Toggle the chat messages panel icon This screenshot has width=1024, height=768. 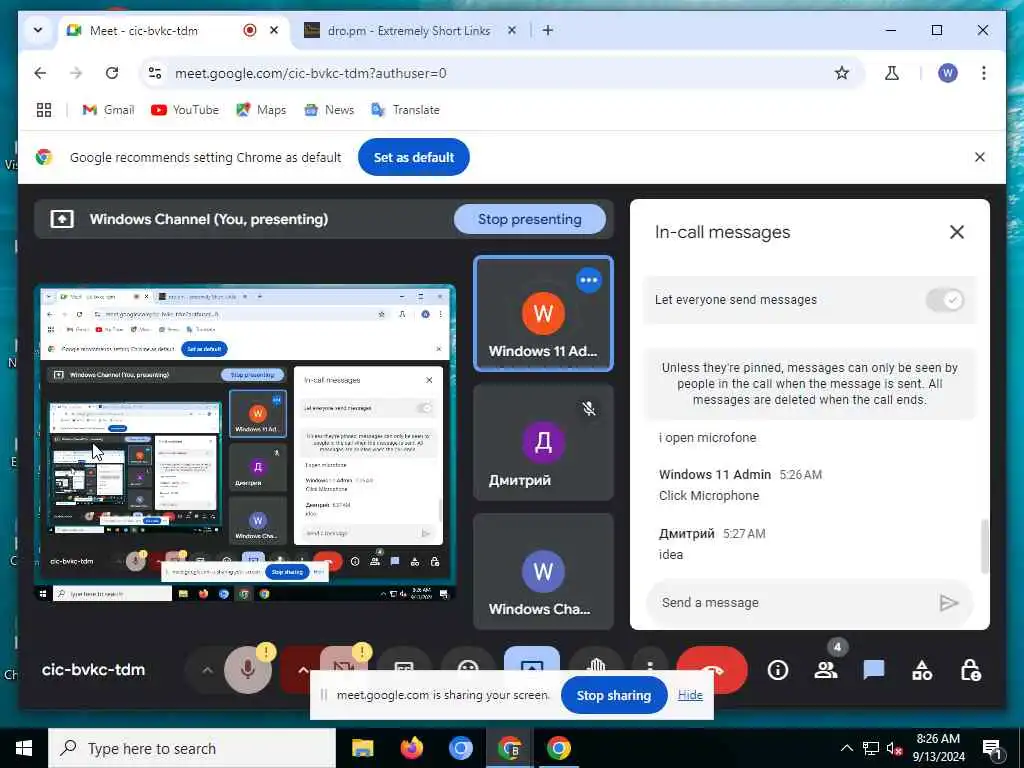[x=874, y=670]
